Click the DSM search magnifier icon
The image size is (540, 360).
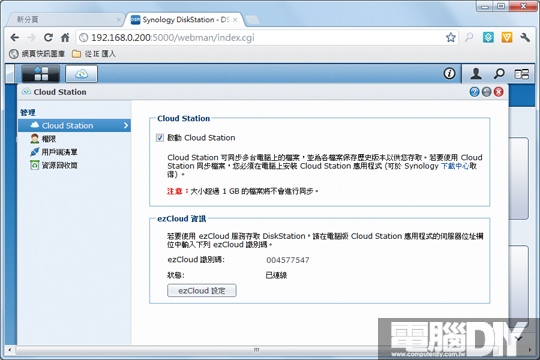click(x=499, y=73)
